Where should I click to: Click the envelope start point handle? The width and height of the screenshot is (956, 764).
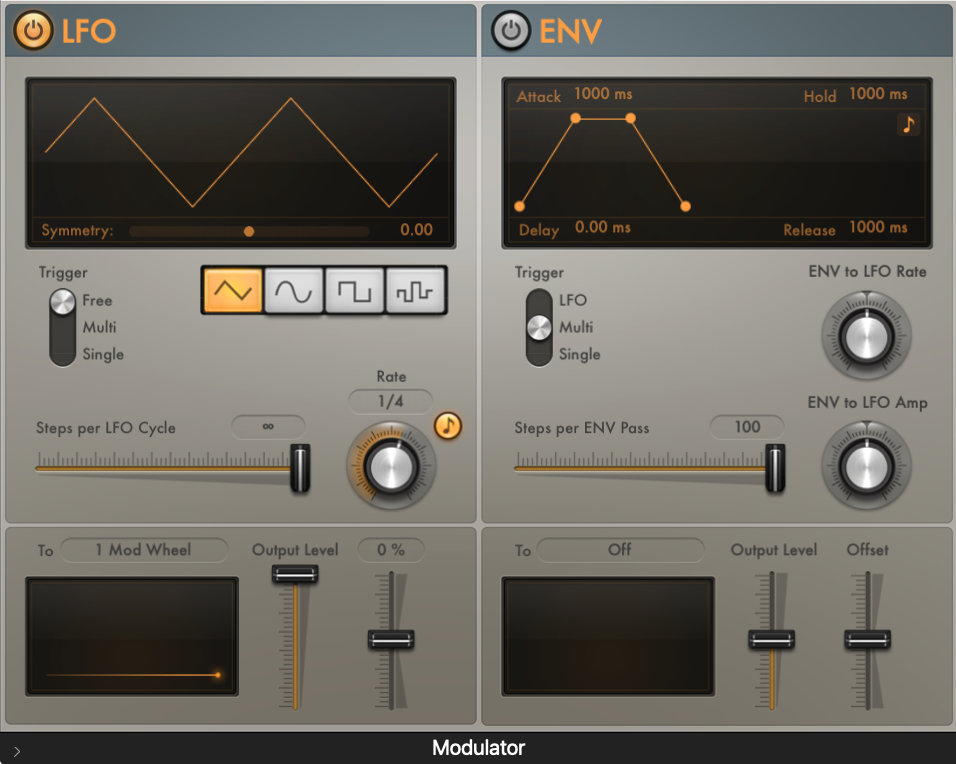519,206
